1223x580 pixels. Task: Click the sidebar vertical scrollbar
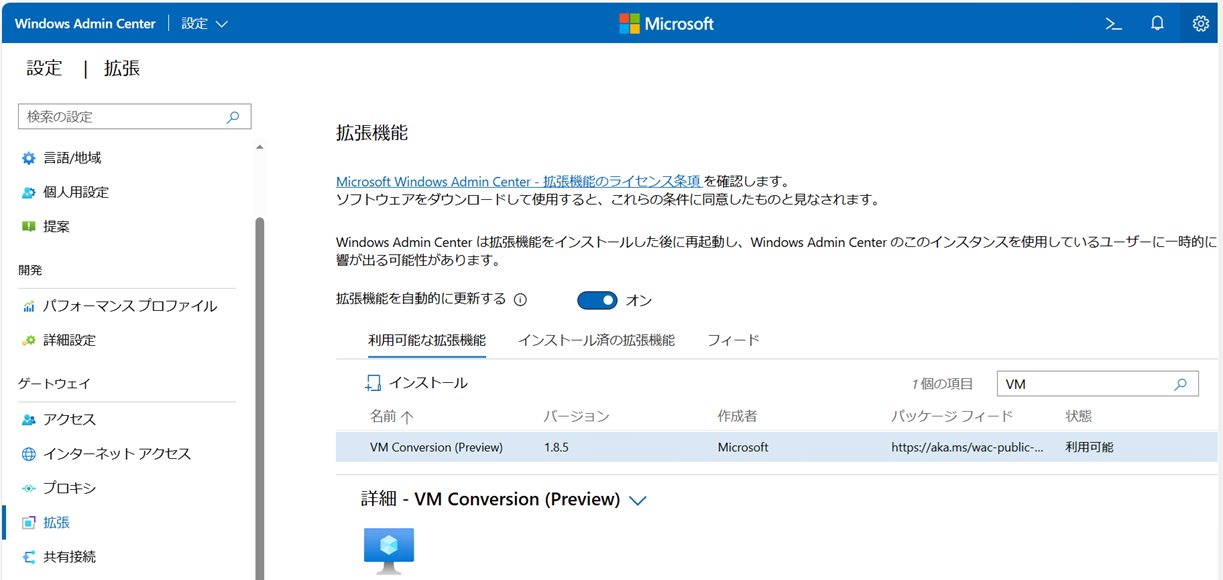(x=260, y=400)
